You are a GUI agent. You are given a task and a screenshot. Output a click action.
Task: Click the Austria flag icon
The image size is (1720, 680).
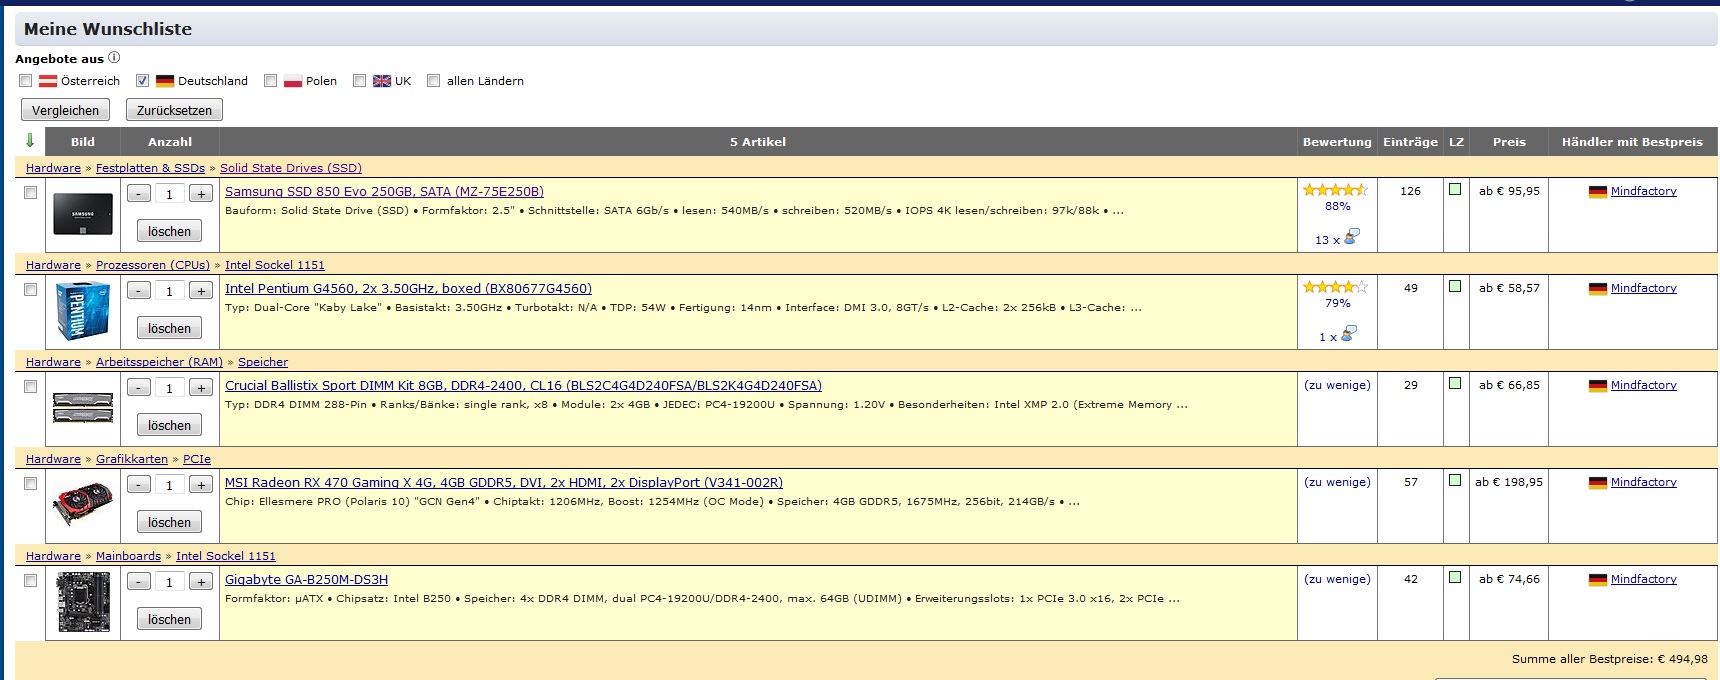tap(48, 81)
